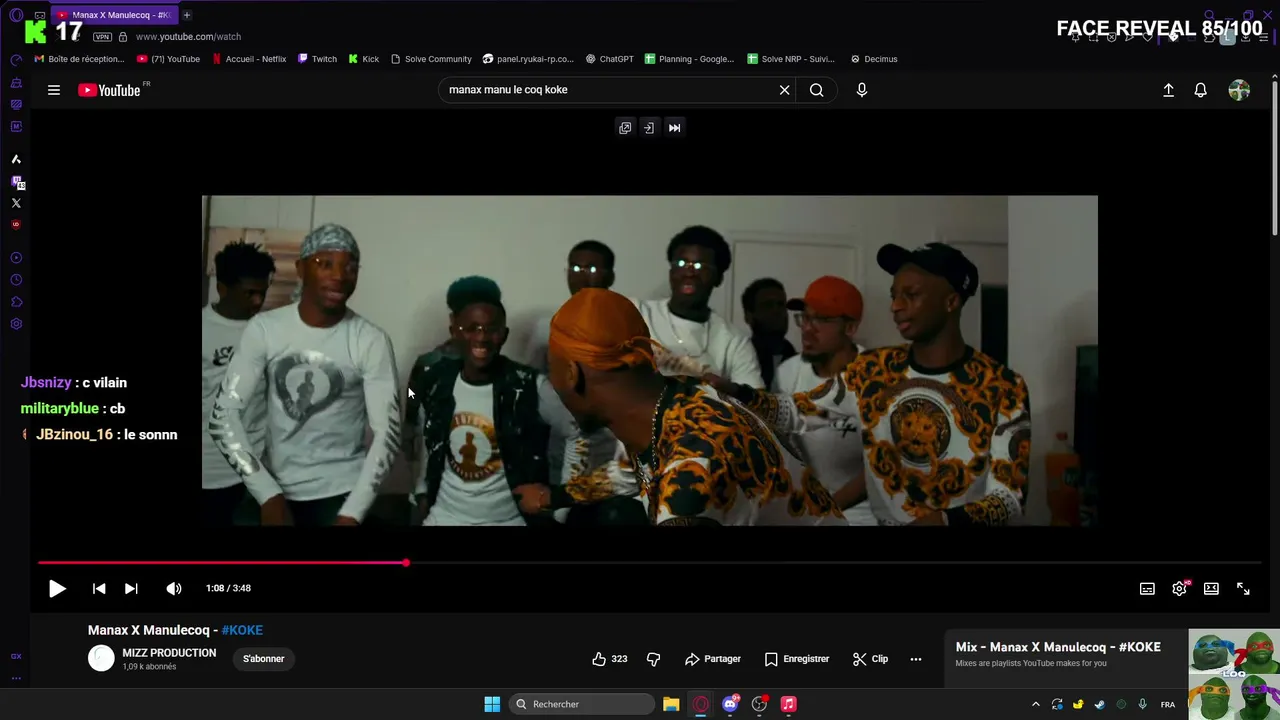The height and width of the screenshot is (720, 1280).
Task: Open the Mix - Manax X Manulecoq playlist title
Action: (x=1058, y=647)
